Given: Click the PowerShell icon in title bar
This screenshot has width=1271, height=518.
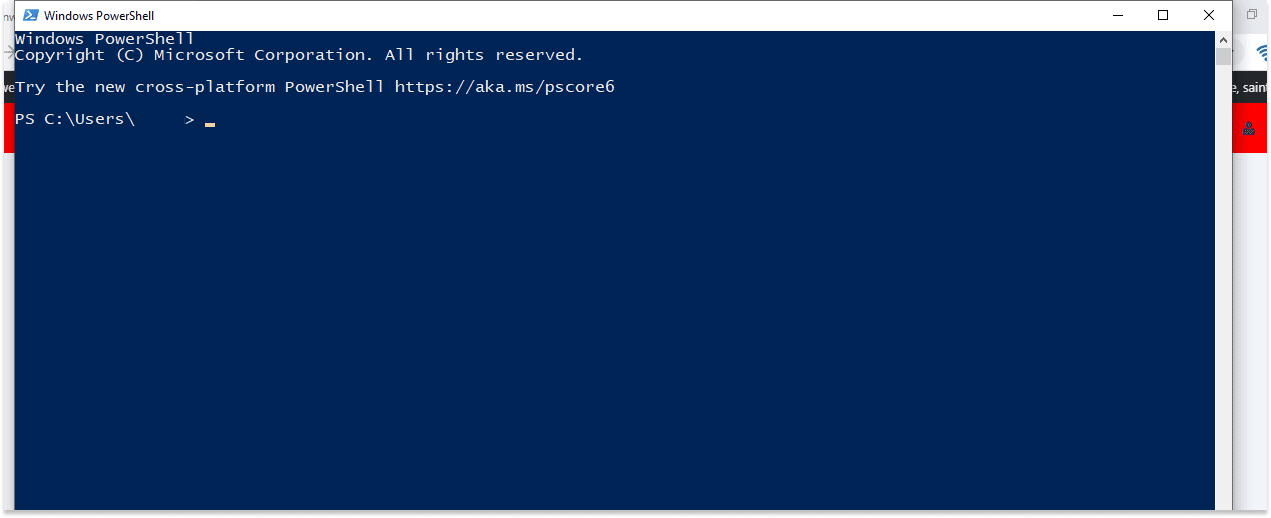Looking at the screenshot, I should point(29,16).
